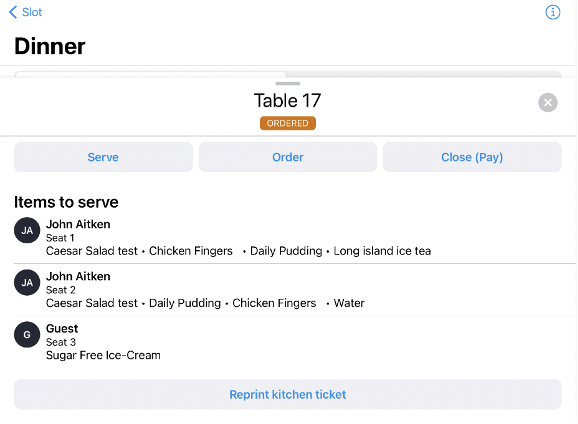Close the Table 17 sheet
Image resolution: width=578 pixels, height=424 pixels.
[x=547, y=102]
